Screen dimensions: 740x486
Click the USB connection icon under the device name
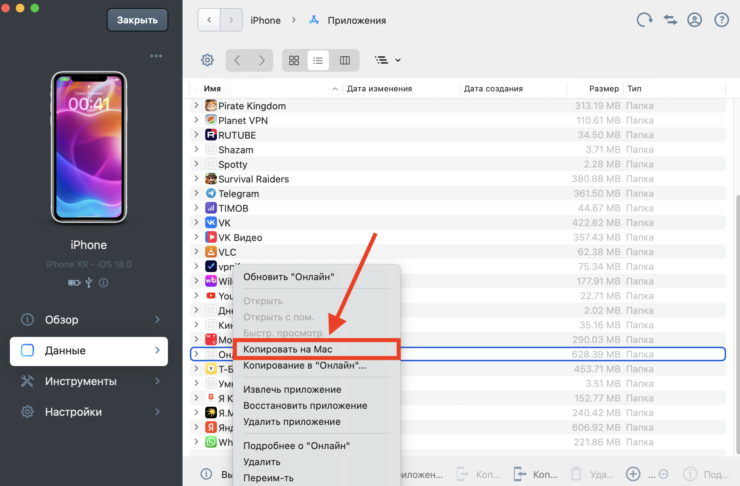tap(89, 283)
